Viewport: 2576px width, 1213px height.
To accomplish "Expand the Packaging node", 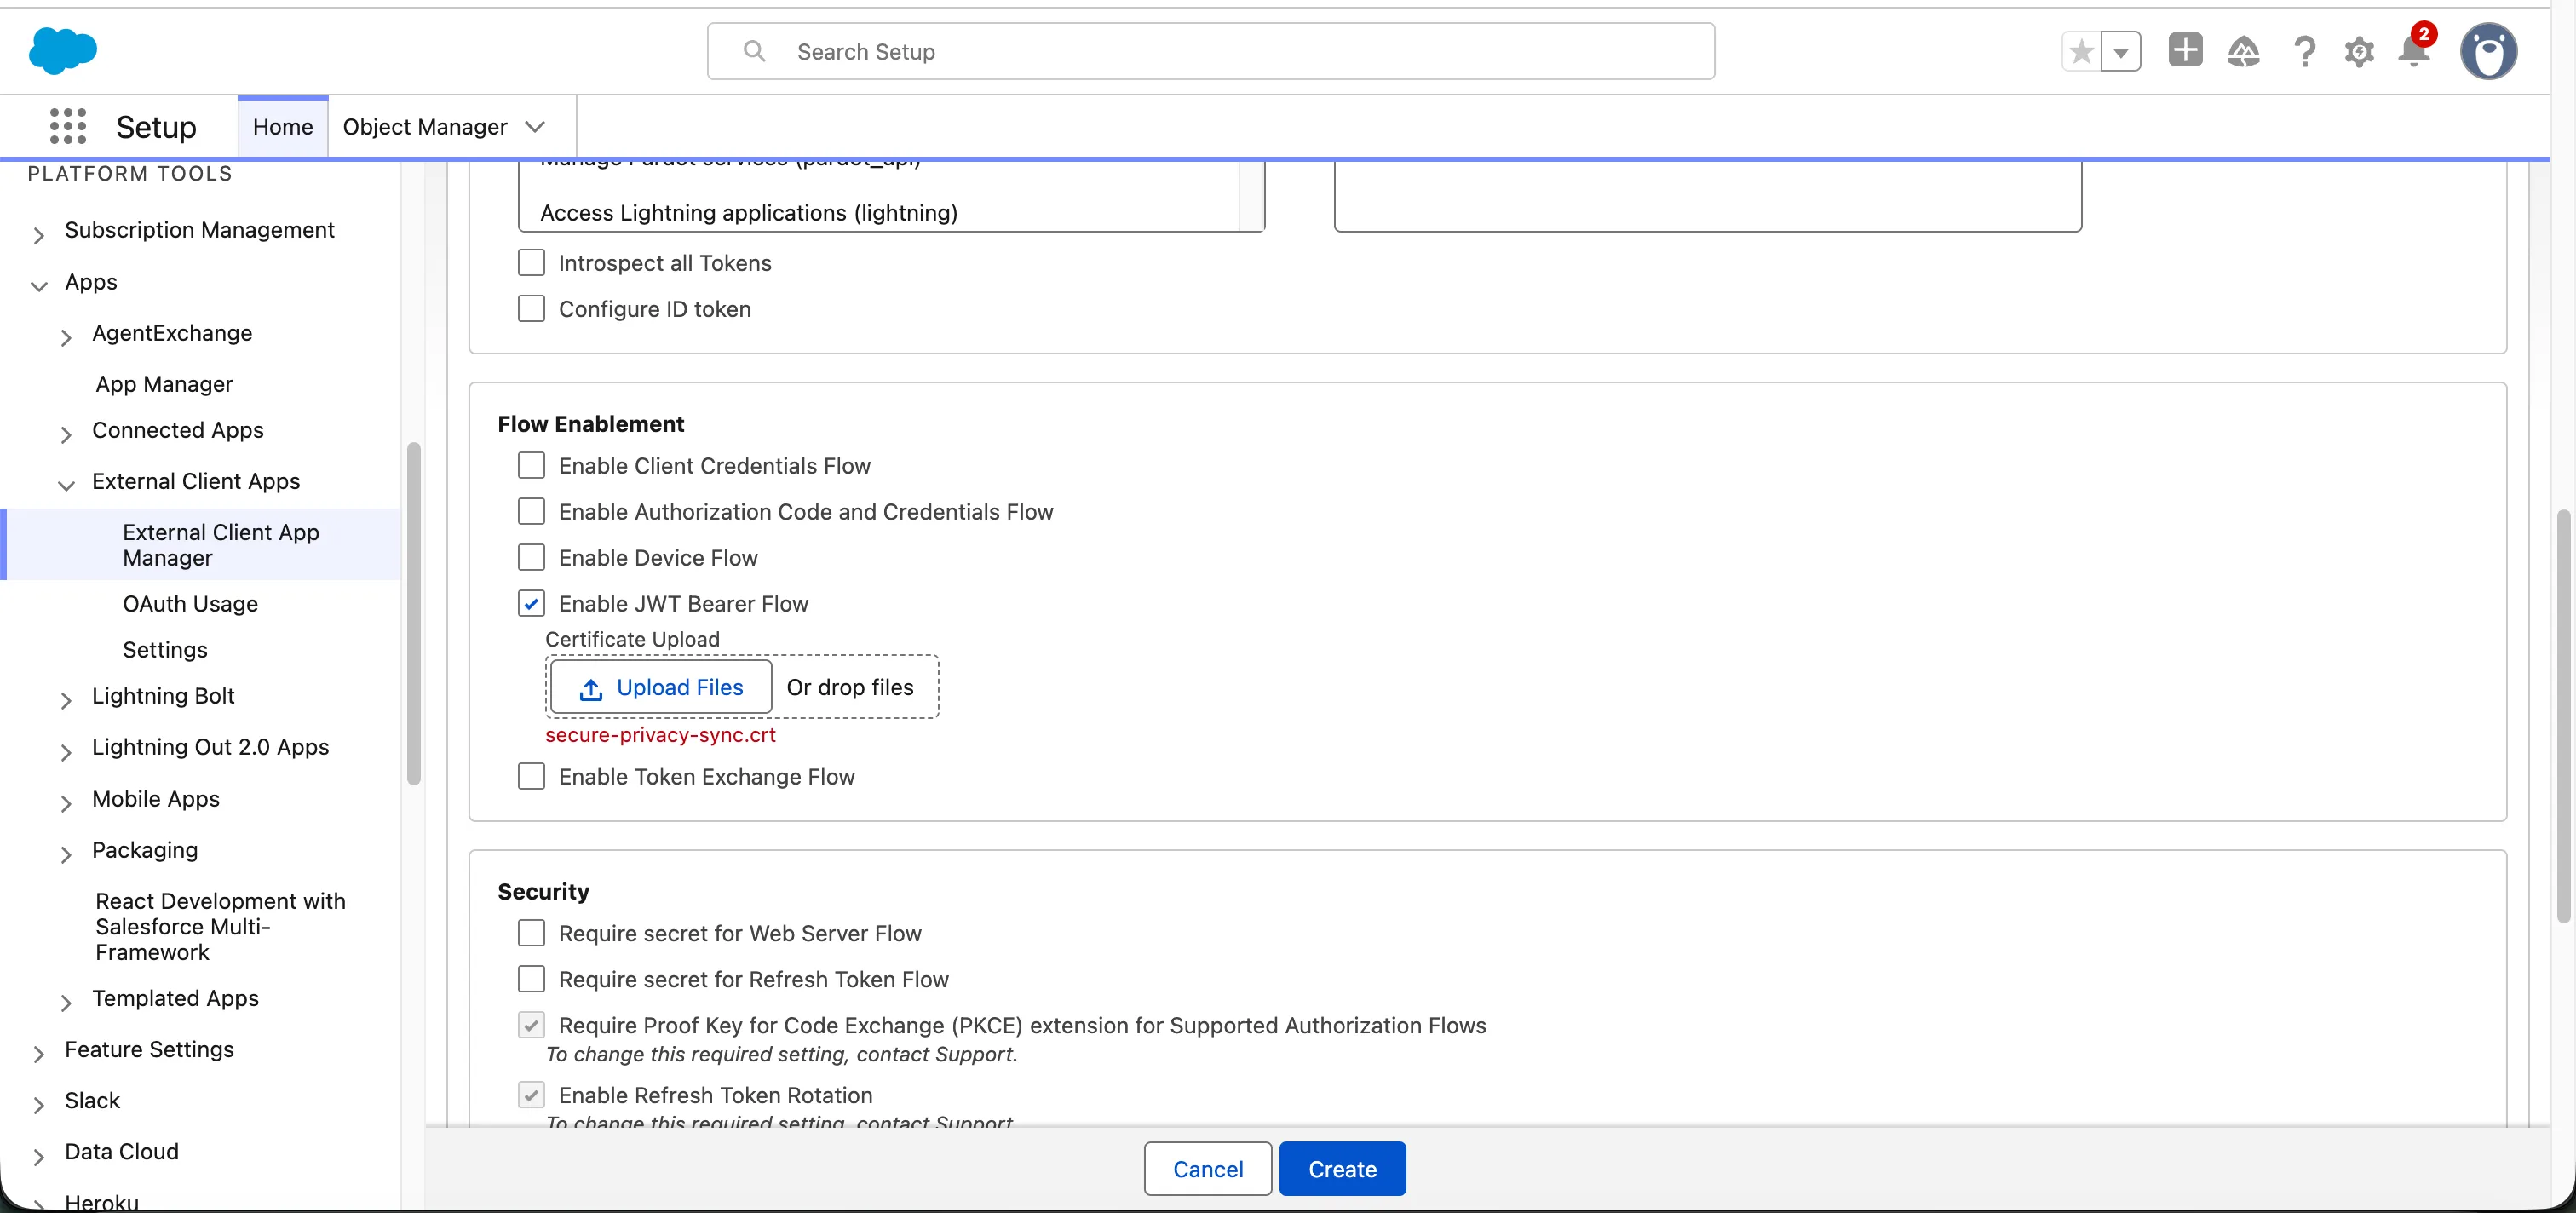I will (x=66, y=855).
